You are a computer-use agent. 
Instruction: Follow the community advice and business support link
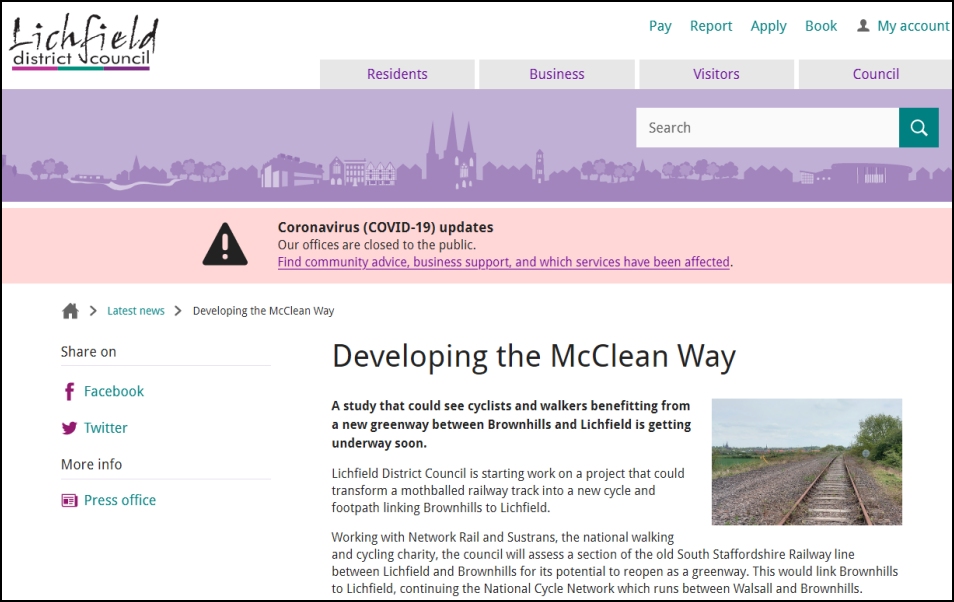coord(504,262)
